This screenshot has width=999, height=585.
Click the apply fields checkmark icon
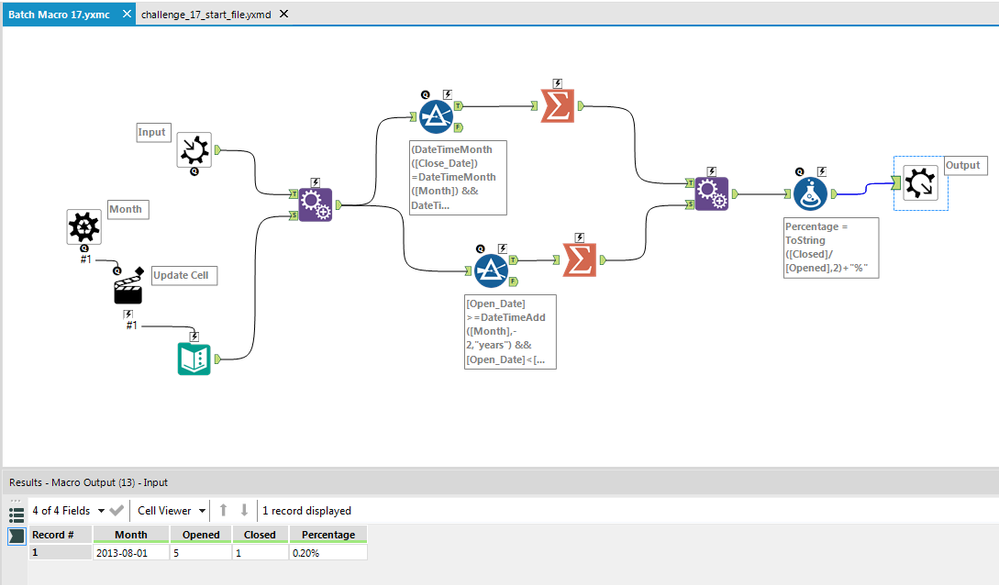pyautogui.click(x=117, y=510)
